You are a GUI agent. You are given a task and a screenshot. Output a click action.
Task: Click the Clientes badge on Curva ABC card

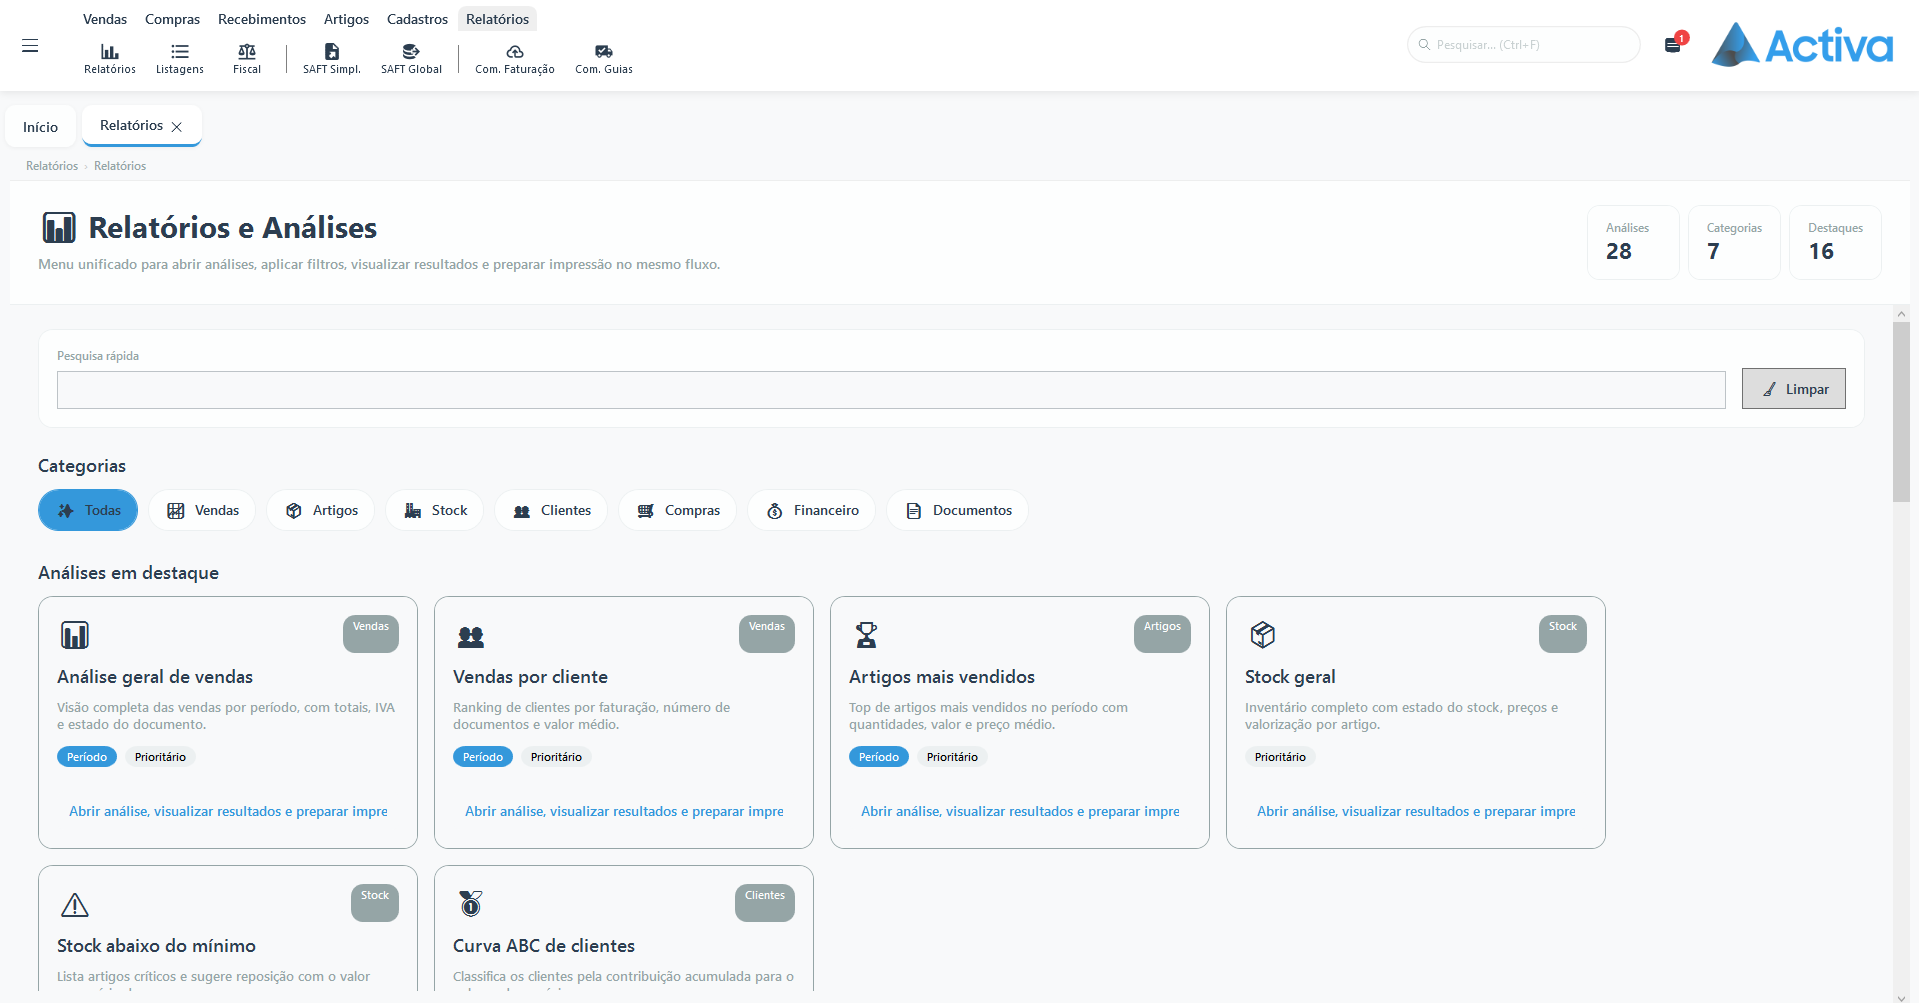click(765, 902)
